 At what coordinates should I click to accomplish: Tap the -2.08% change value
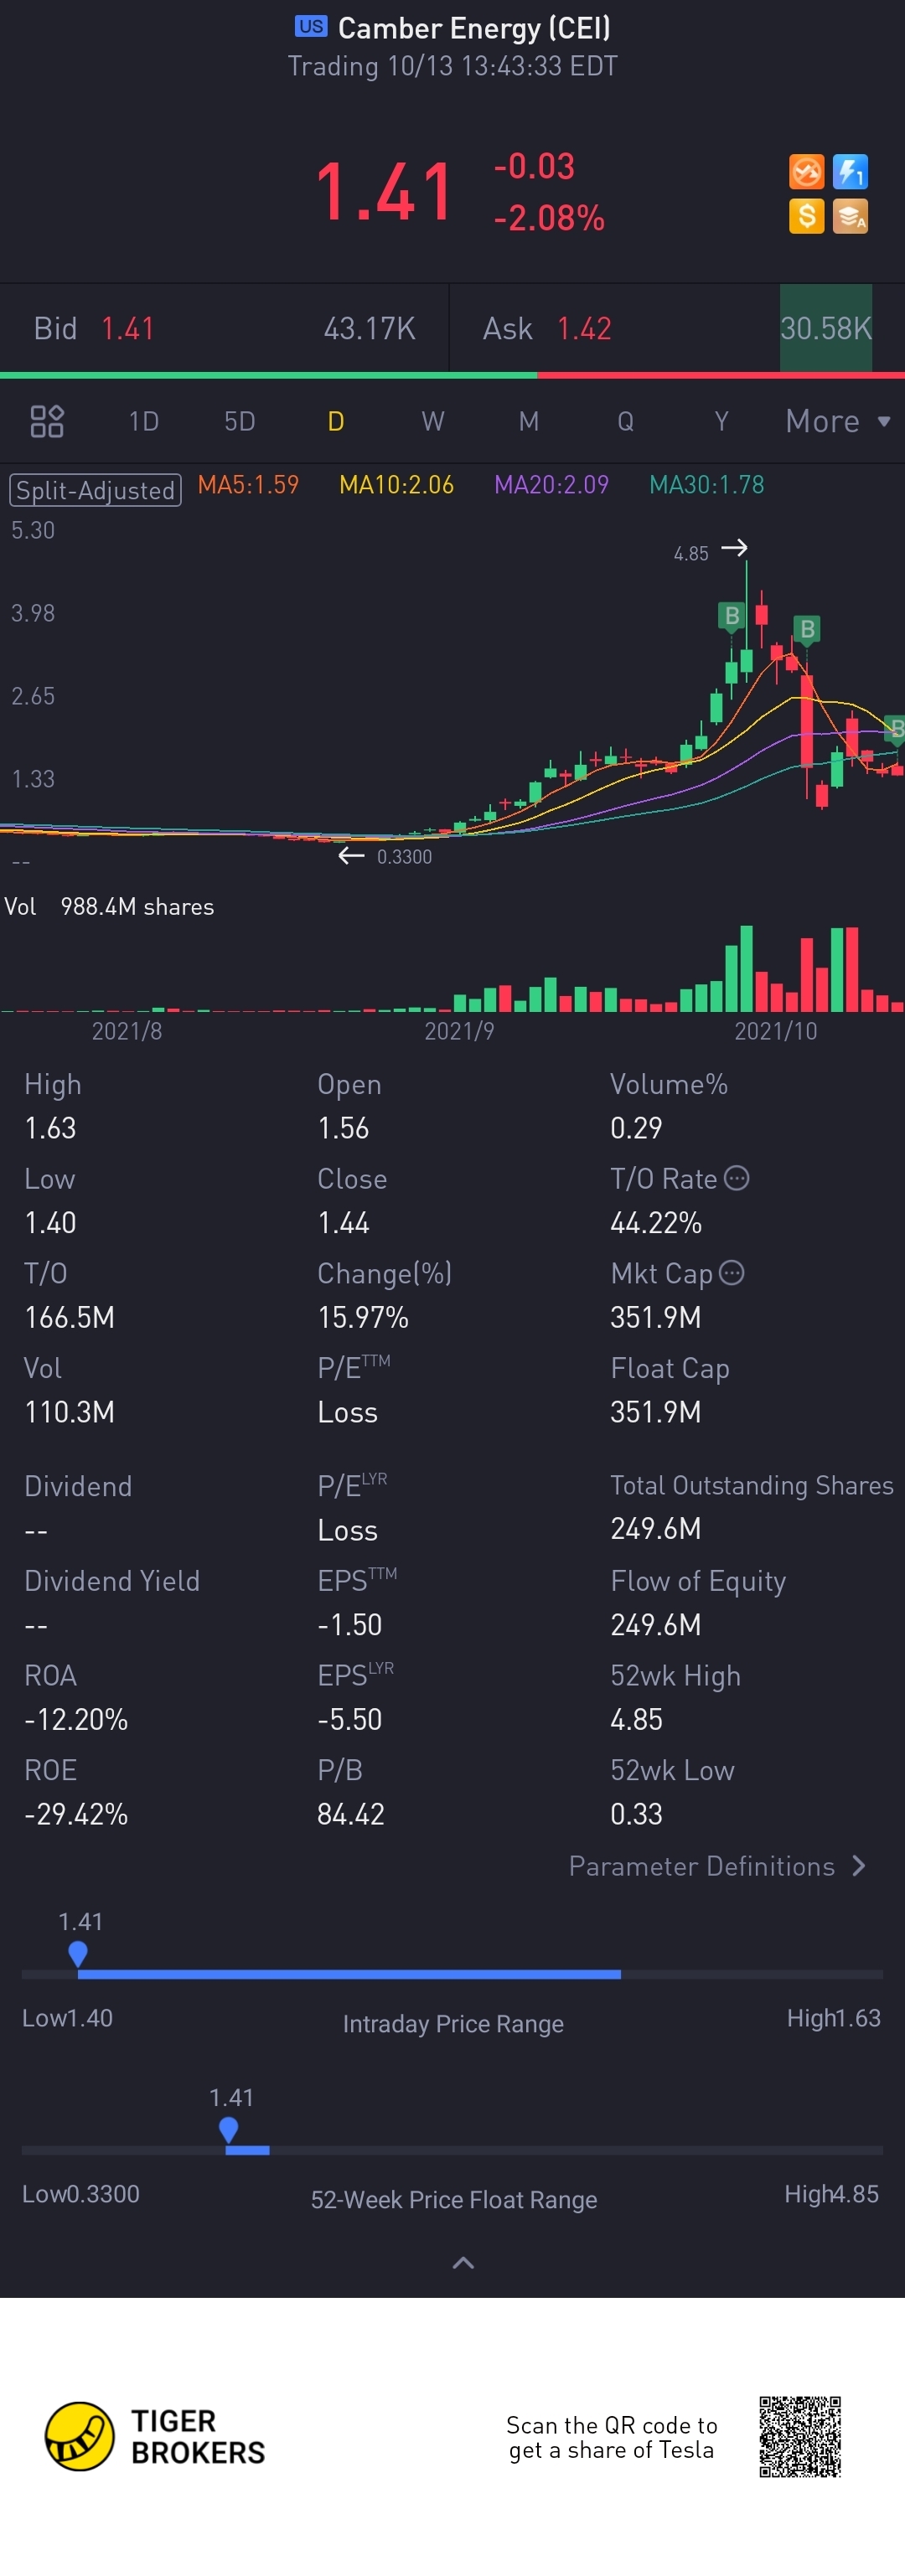tap(549, 218)
